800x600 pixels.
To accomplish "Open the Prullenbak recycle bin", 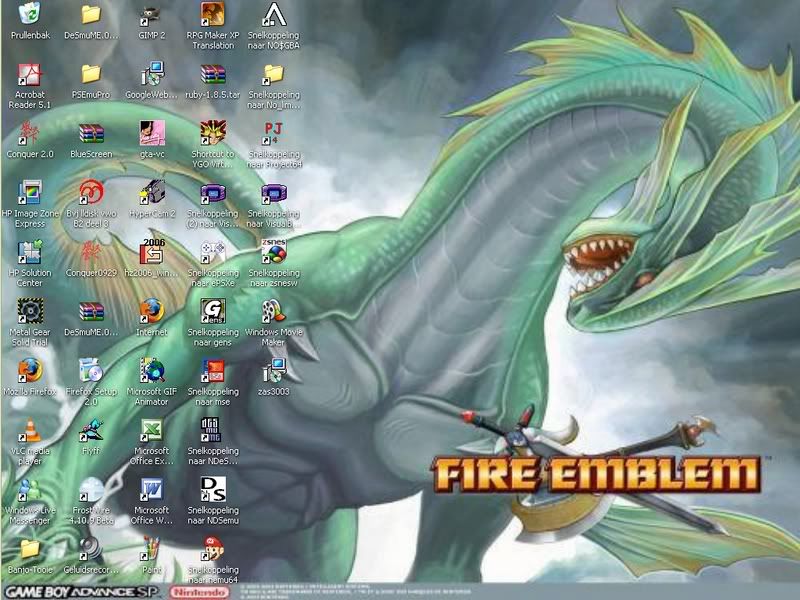I will point(30,14).
